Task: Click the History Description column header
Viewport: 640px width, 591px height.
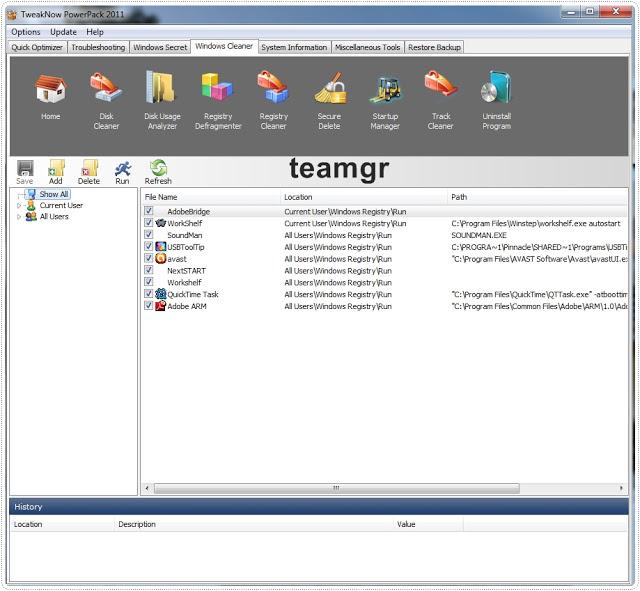Action: coord(254,524)
